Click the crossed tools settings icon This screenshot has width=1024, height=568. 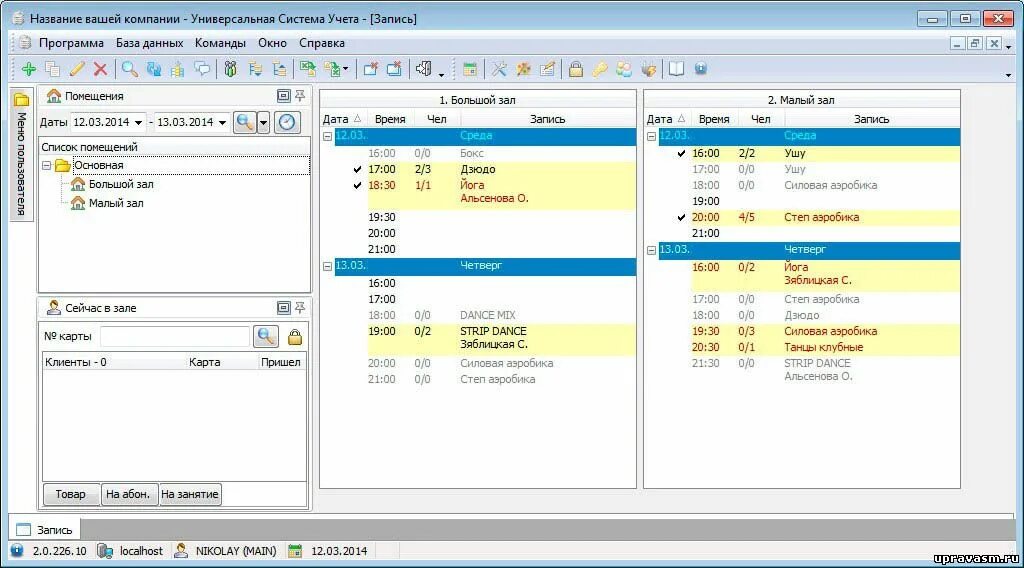(500, 69)
